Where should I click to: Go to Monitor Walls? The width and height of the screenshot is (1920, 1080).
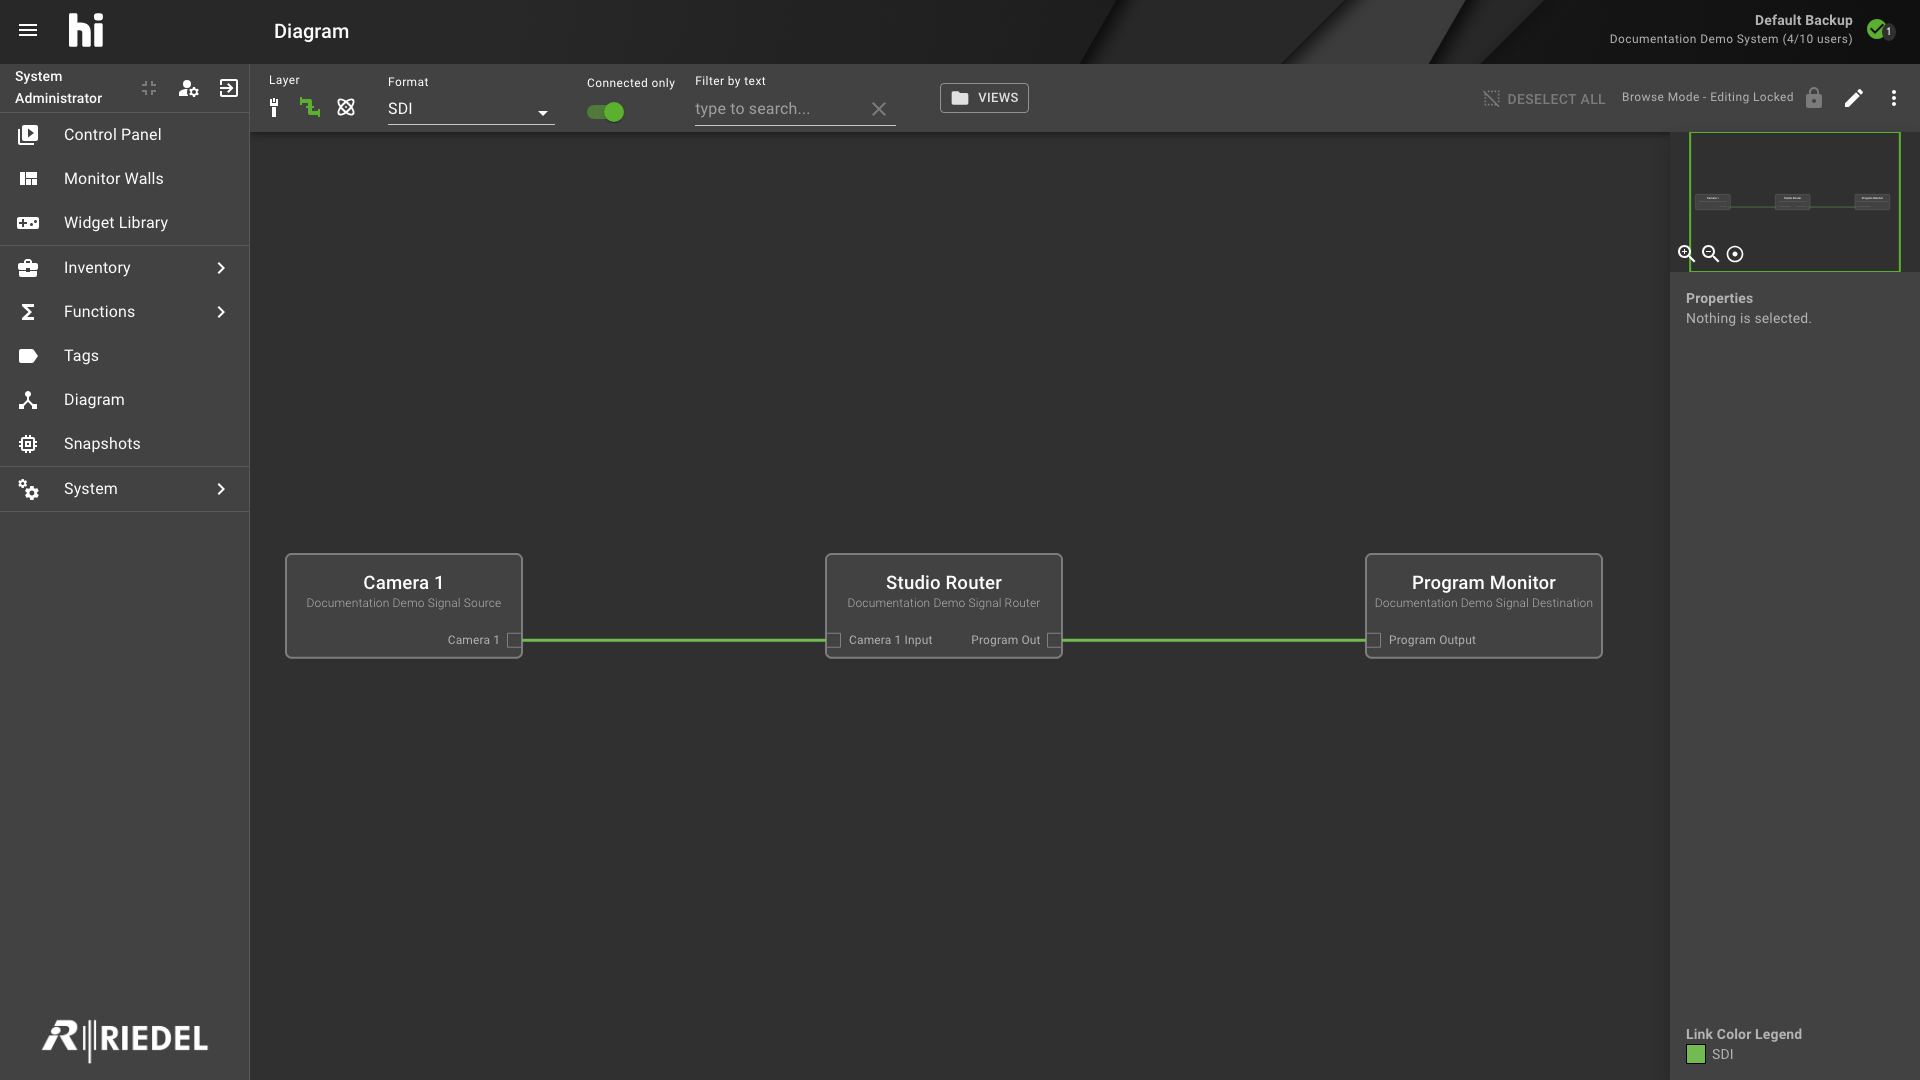124,179
